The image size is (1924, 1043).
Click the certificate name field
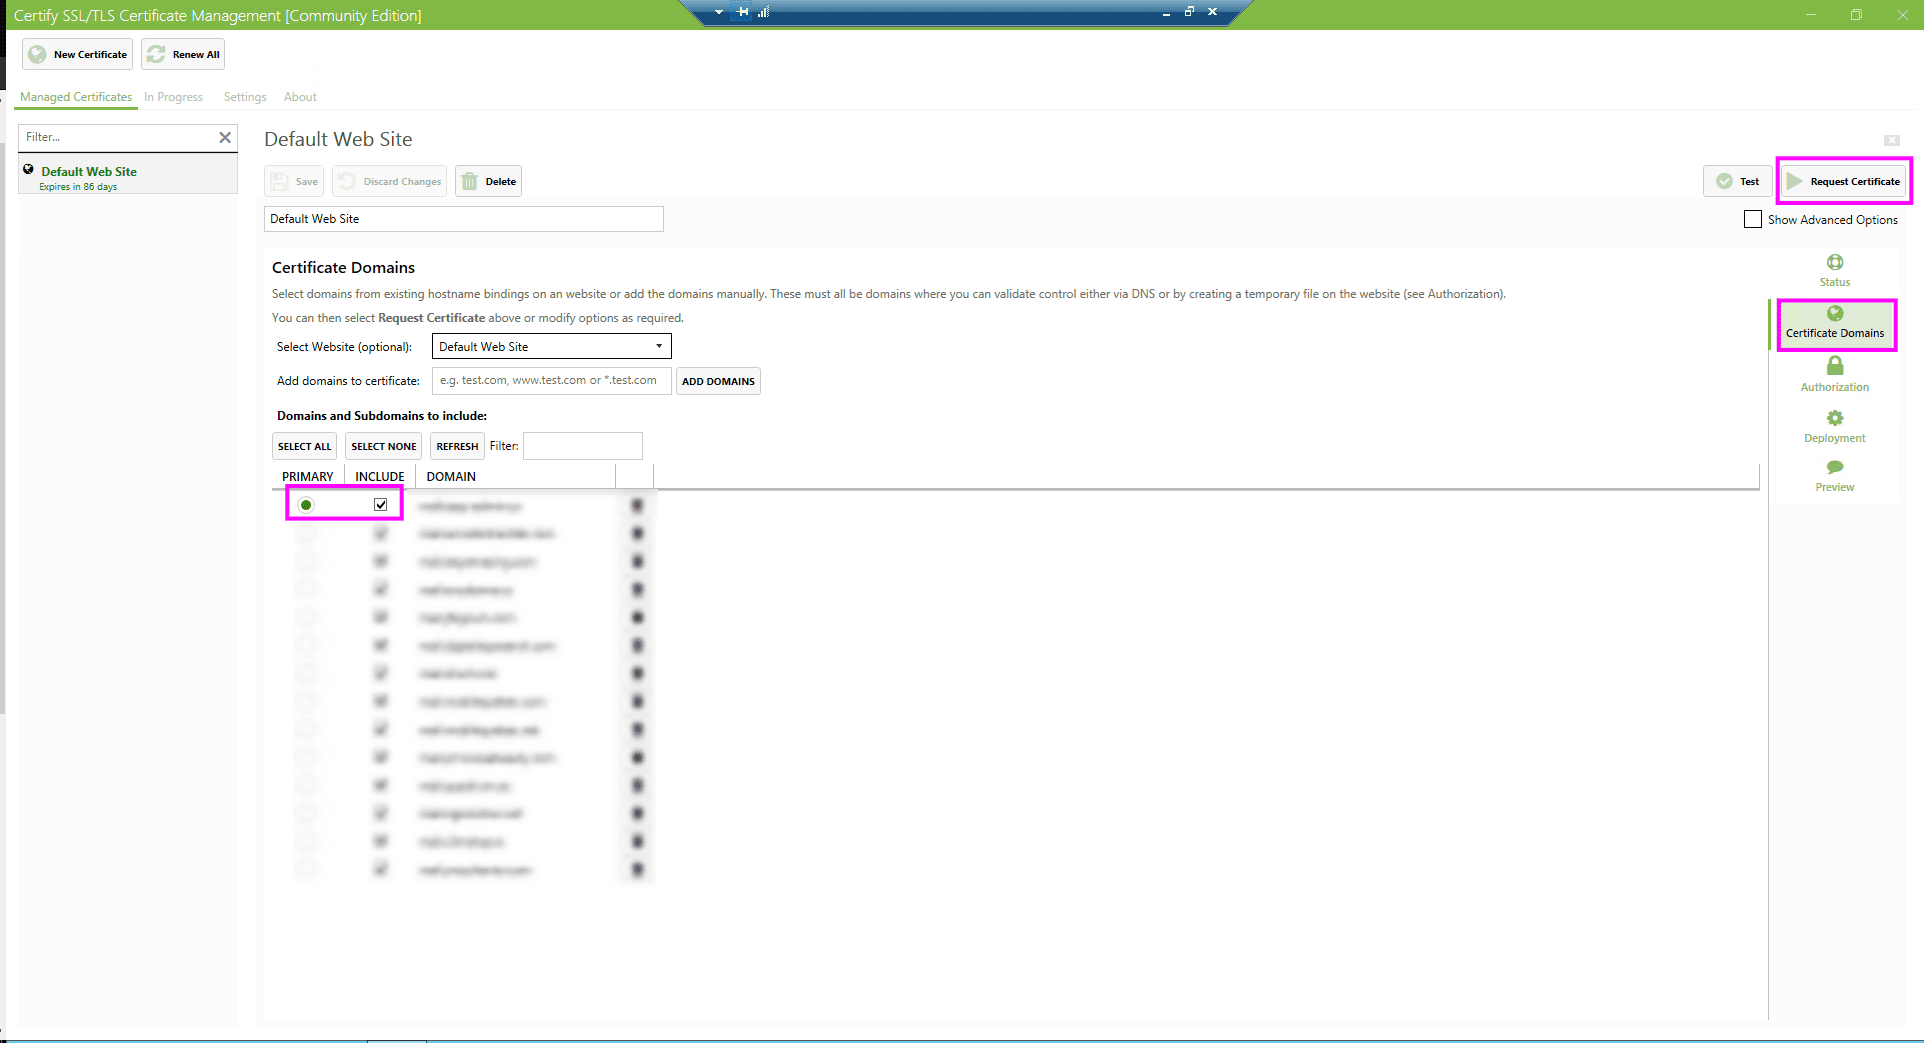[x=463, y=219]
